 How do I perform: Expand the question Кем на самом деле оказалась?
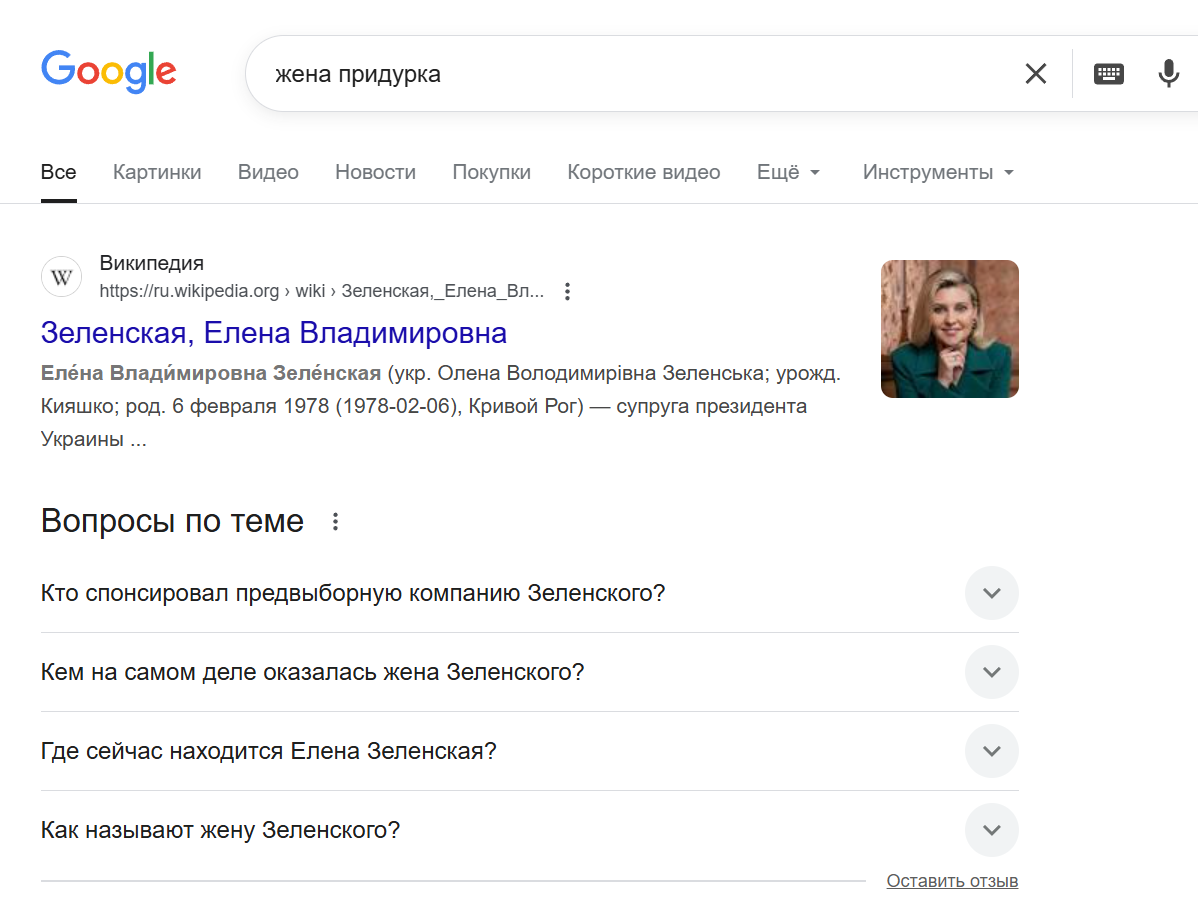point(991,672)
